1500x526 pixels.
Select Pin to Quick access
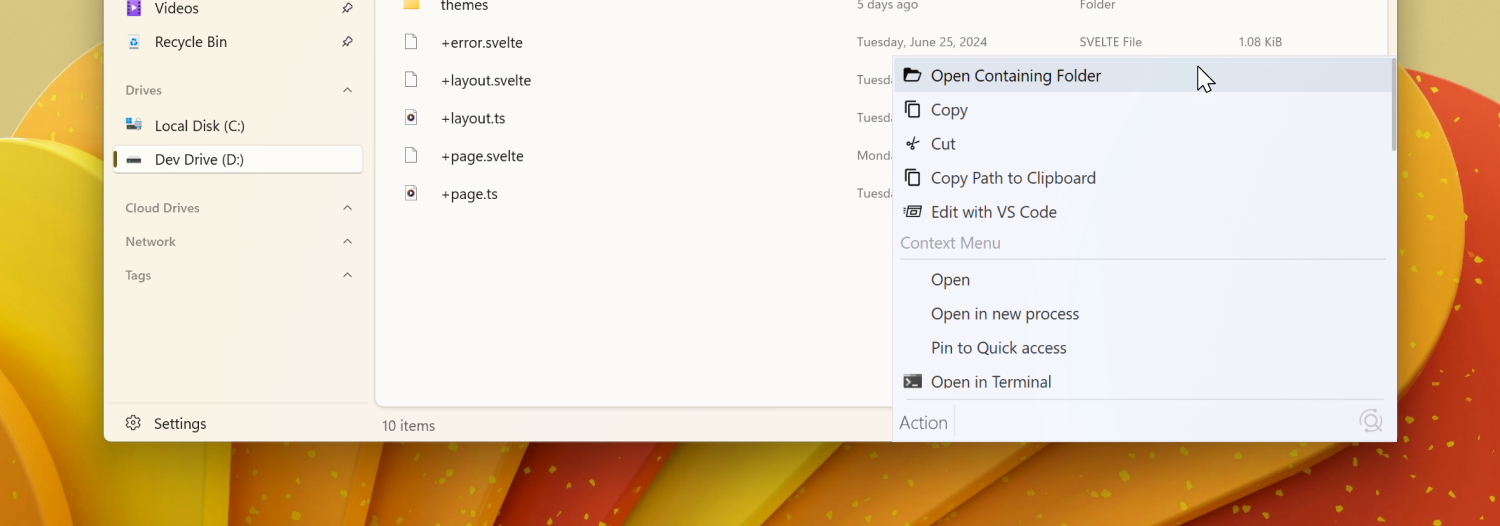coord(998,348)
